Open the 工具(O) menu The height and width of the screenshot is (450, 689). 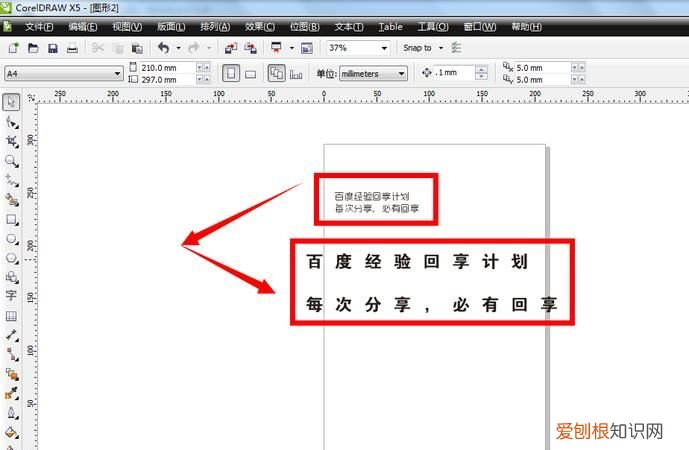(x=433, y=27)
